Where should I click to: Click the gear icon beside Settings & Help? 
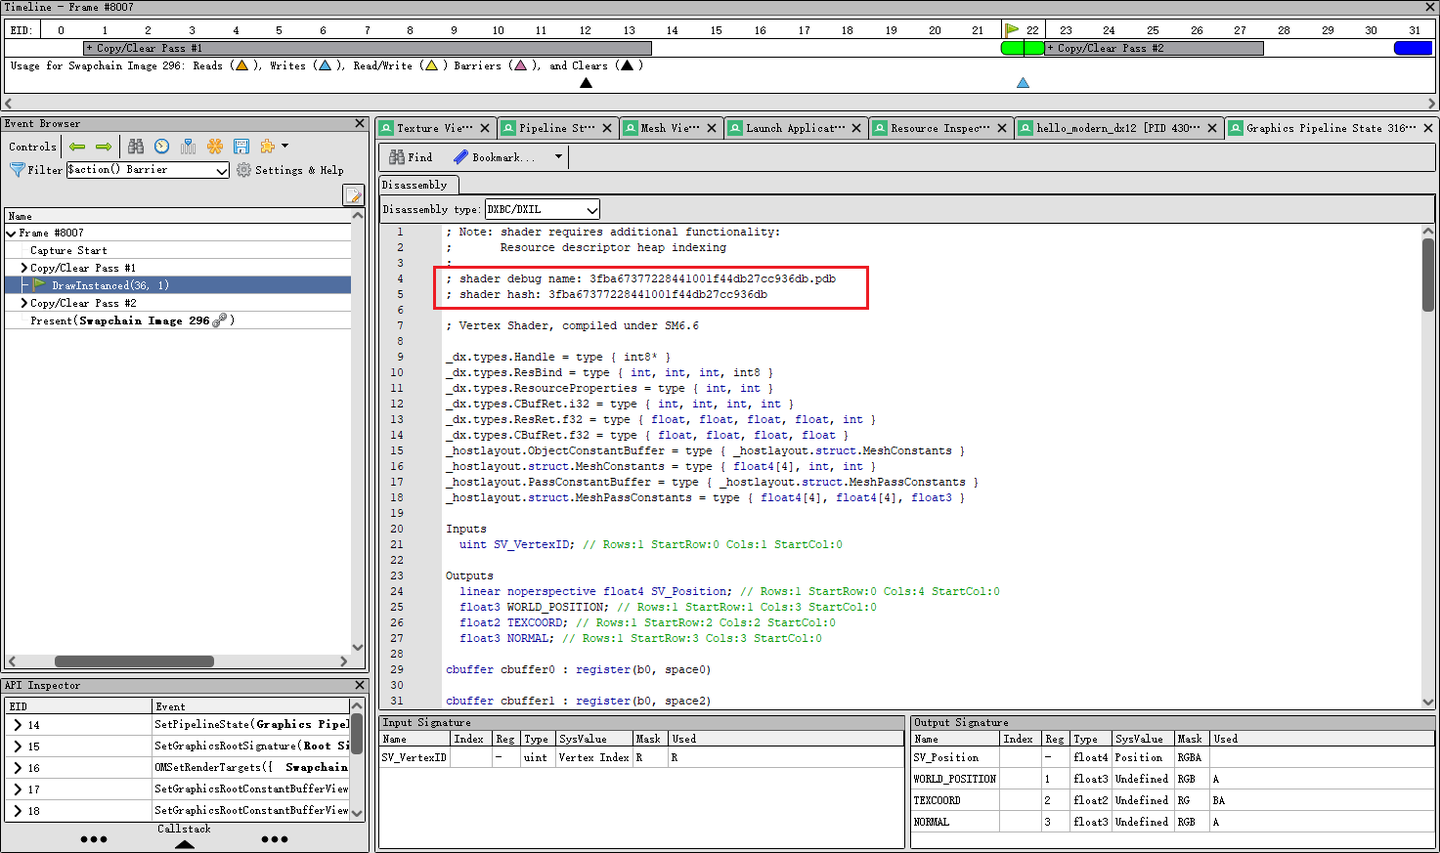tap(244, 170)
